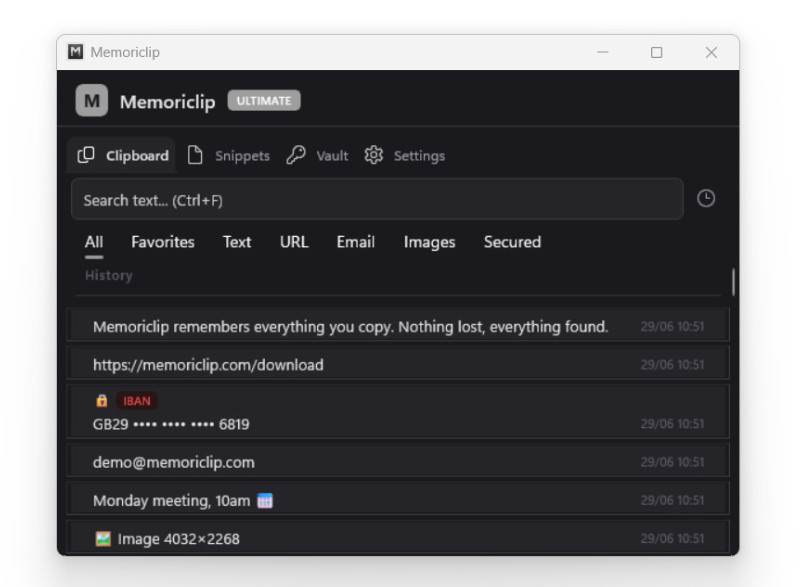Screen dimensions: 806x587
Task: Open the Snippets tab
Action: (229, 155)
